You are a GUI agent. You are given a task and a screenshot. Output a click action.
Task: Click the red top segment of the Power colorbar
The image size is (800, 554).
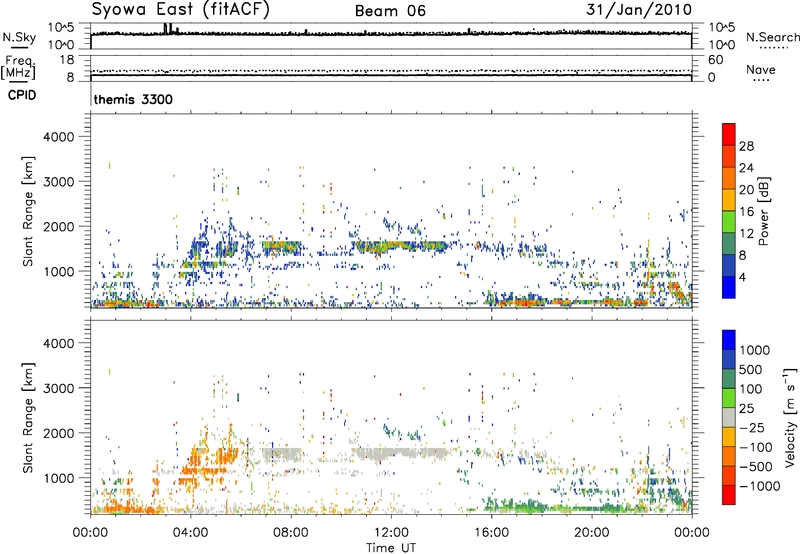pos(729,134)
